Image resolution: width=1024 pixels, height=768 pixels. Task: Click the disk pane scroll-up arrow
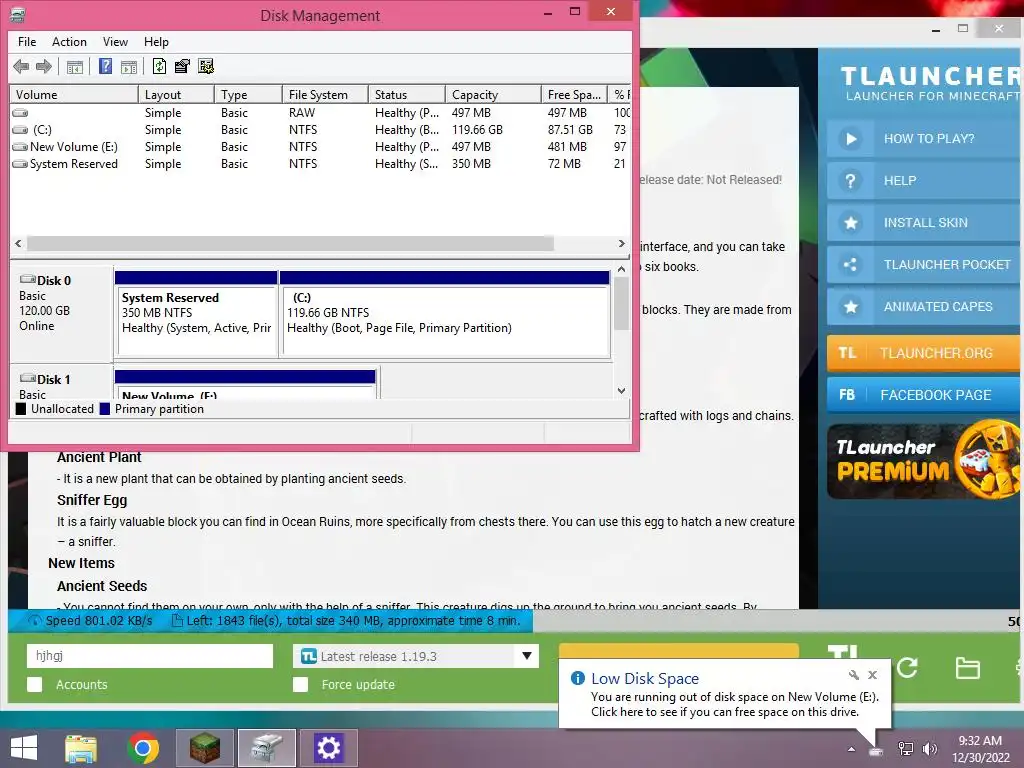pos(621,269)
